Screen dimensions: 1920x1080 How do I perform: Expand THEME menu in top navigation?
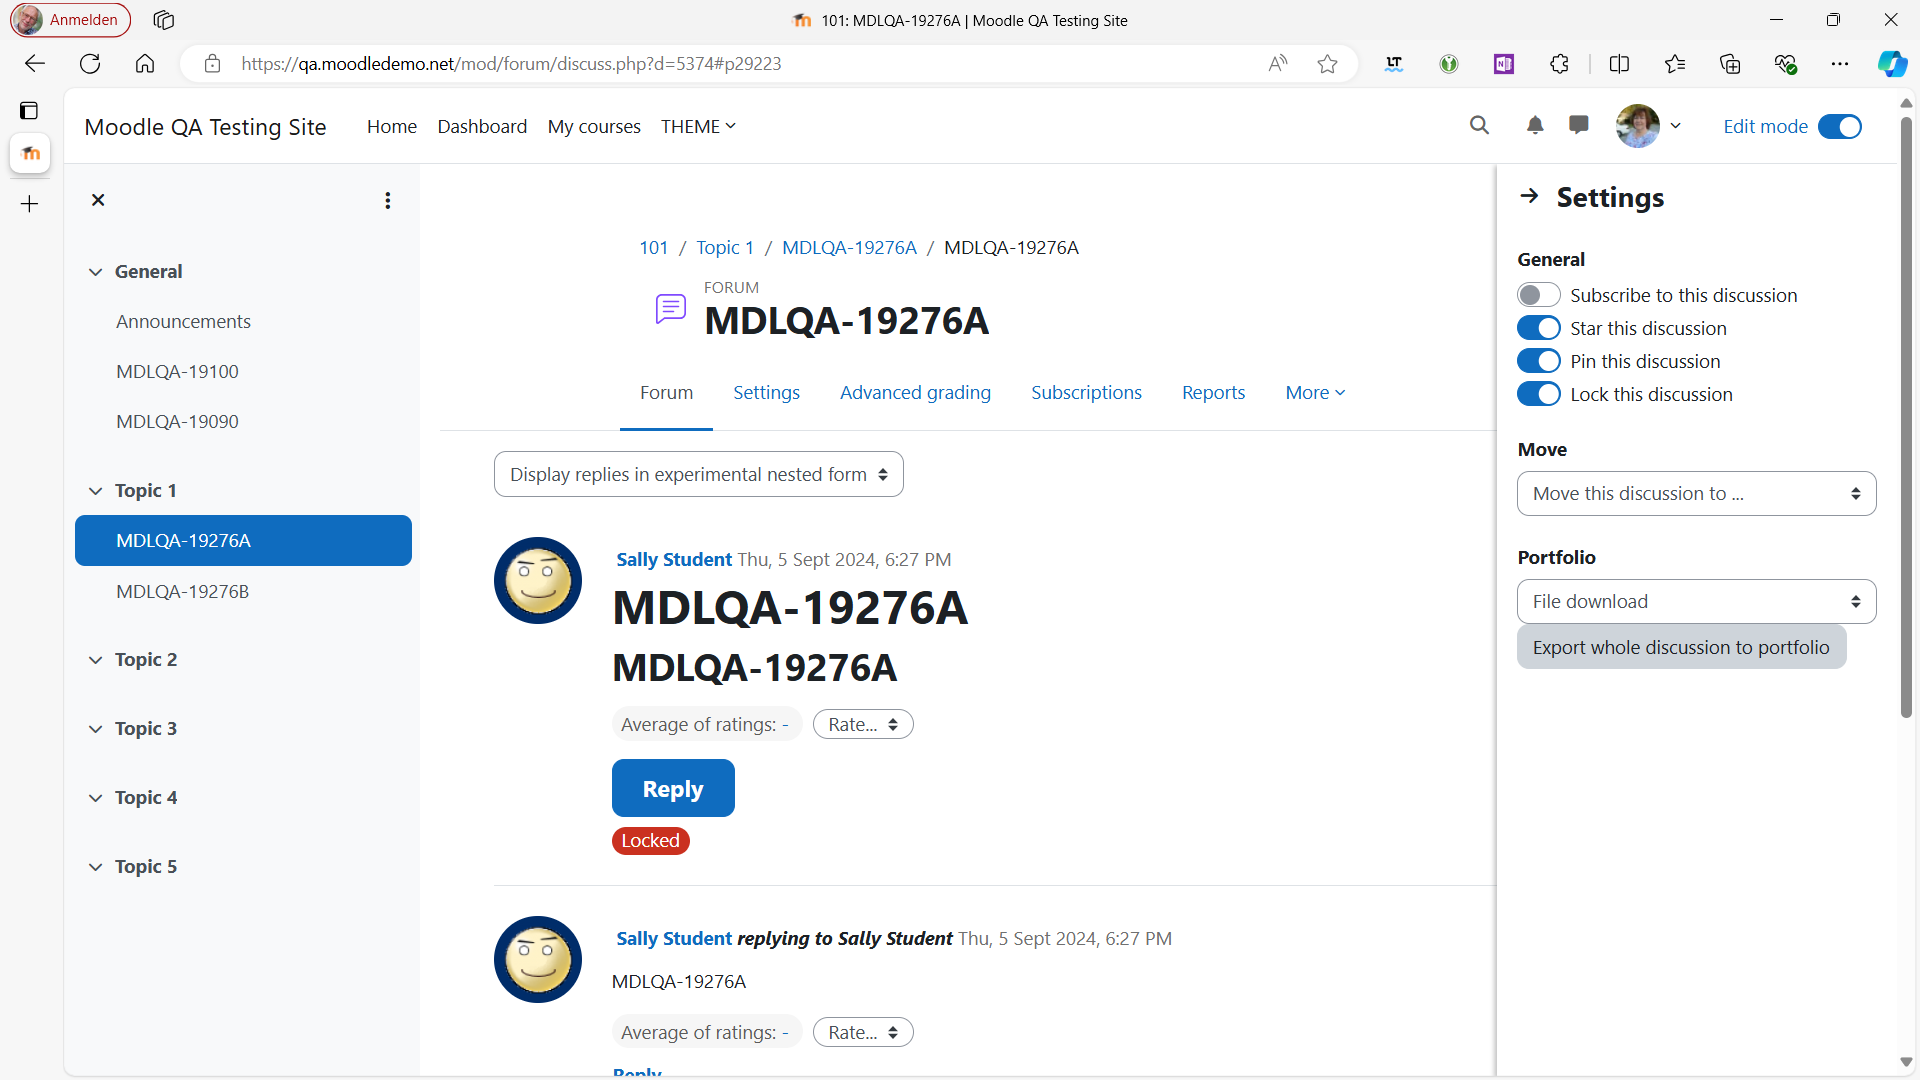(698, 126)
